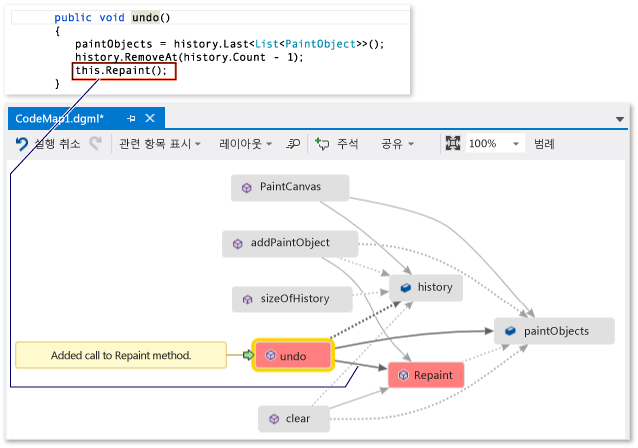Click the 범례 legend button
The width and height of the screenshot is (638, 448).
(544, 144)
